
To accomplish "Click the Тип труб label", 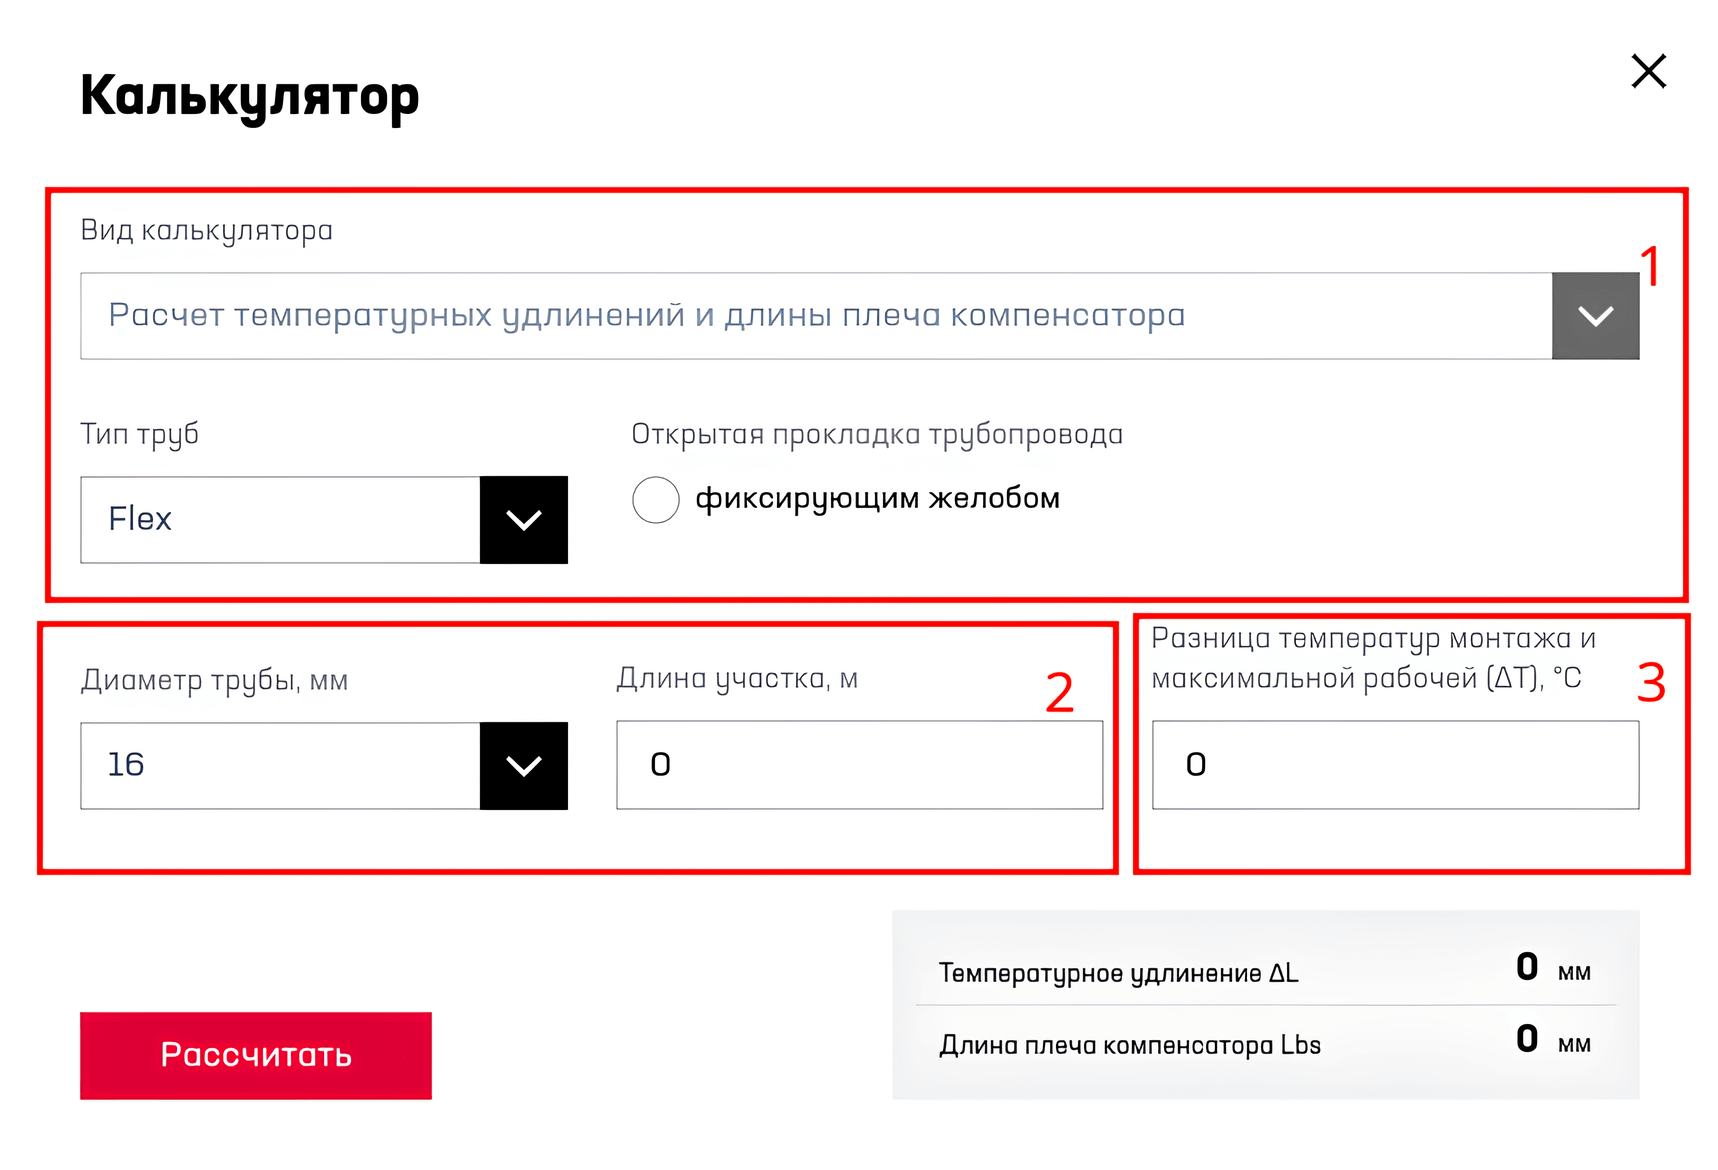I will click(139, 434).
